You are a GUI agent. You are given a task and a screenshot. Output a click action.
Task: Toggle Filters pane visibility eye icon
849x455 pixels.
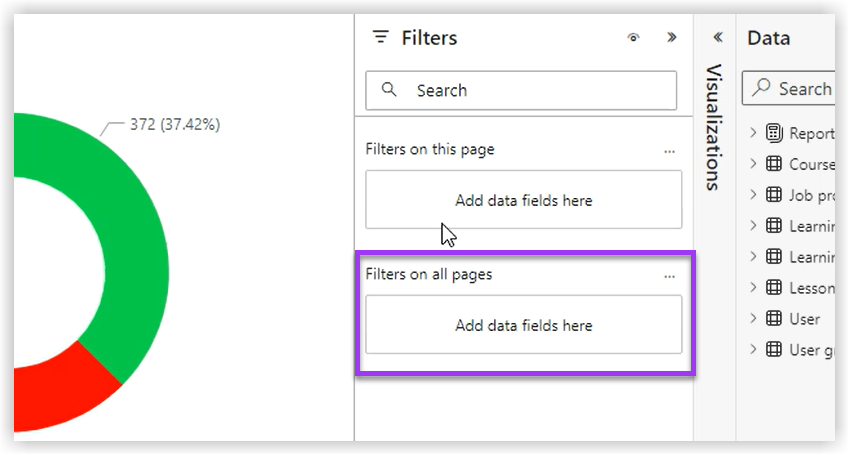633,38
